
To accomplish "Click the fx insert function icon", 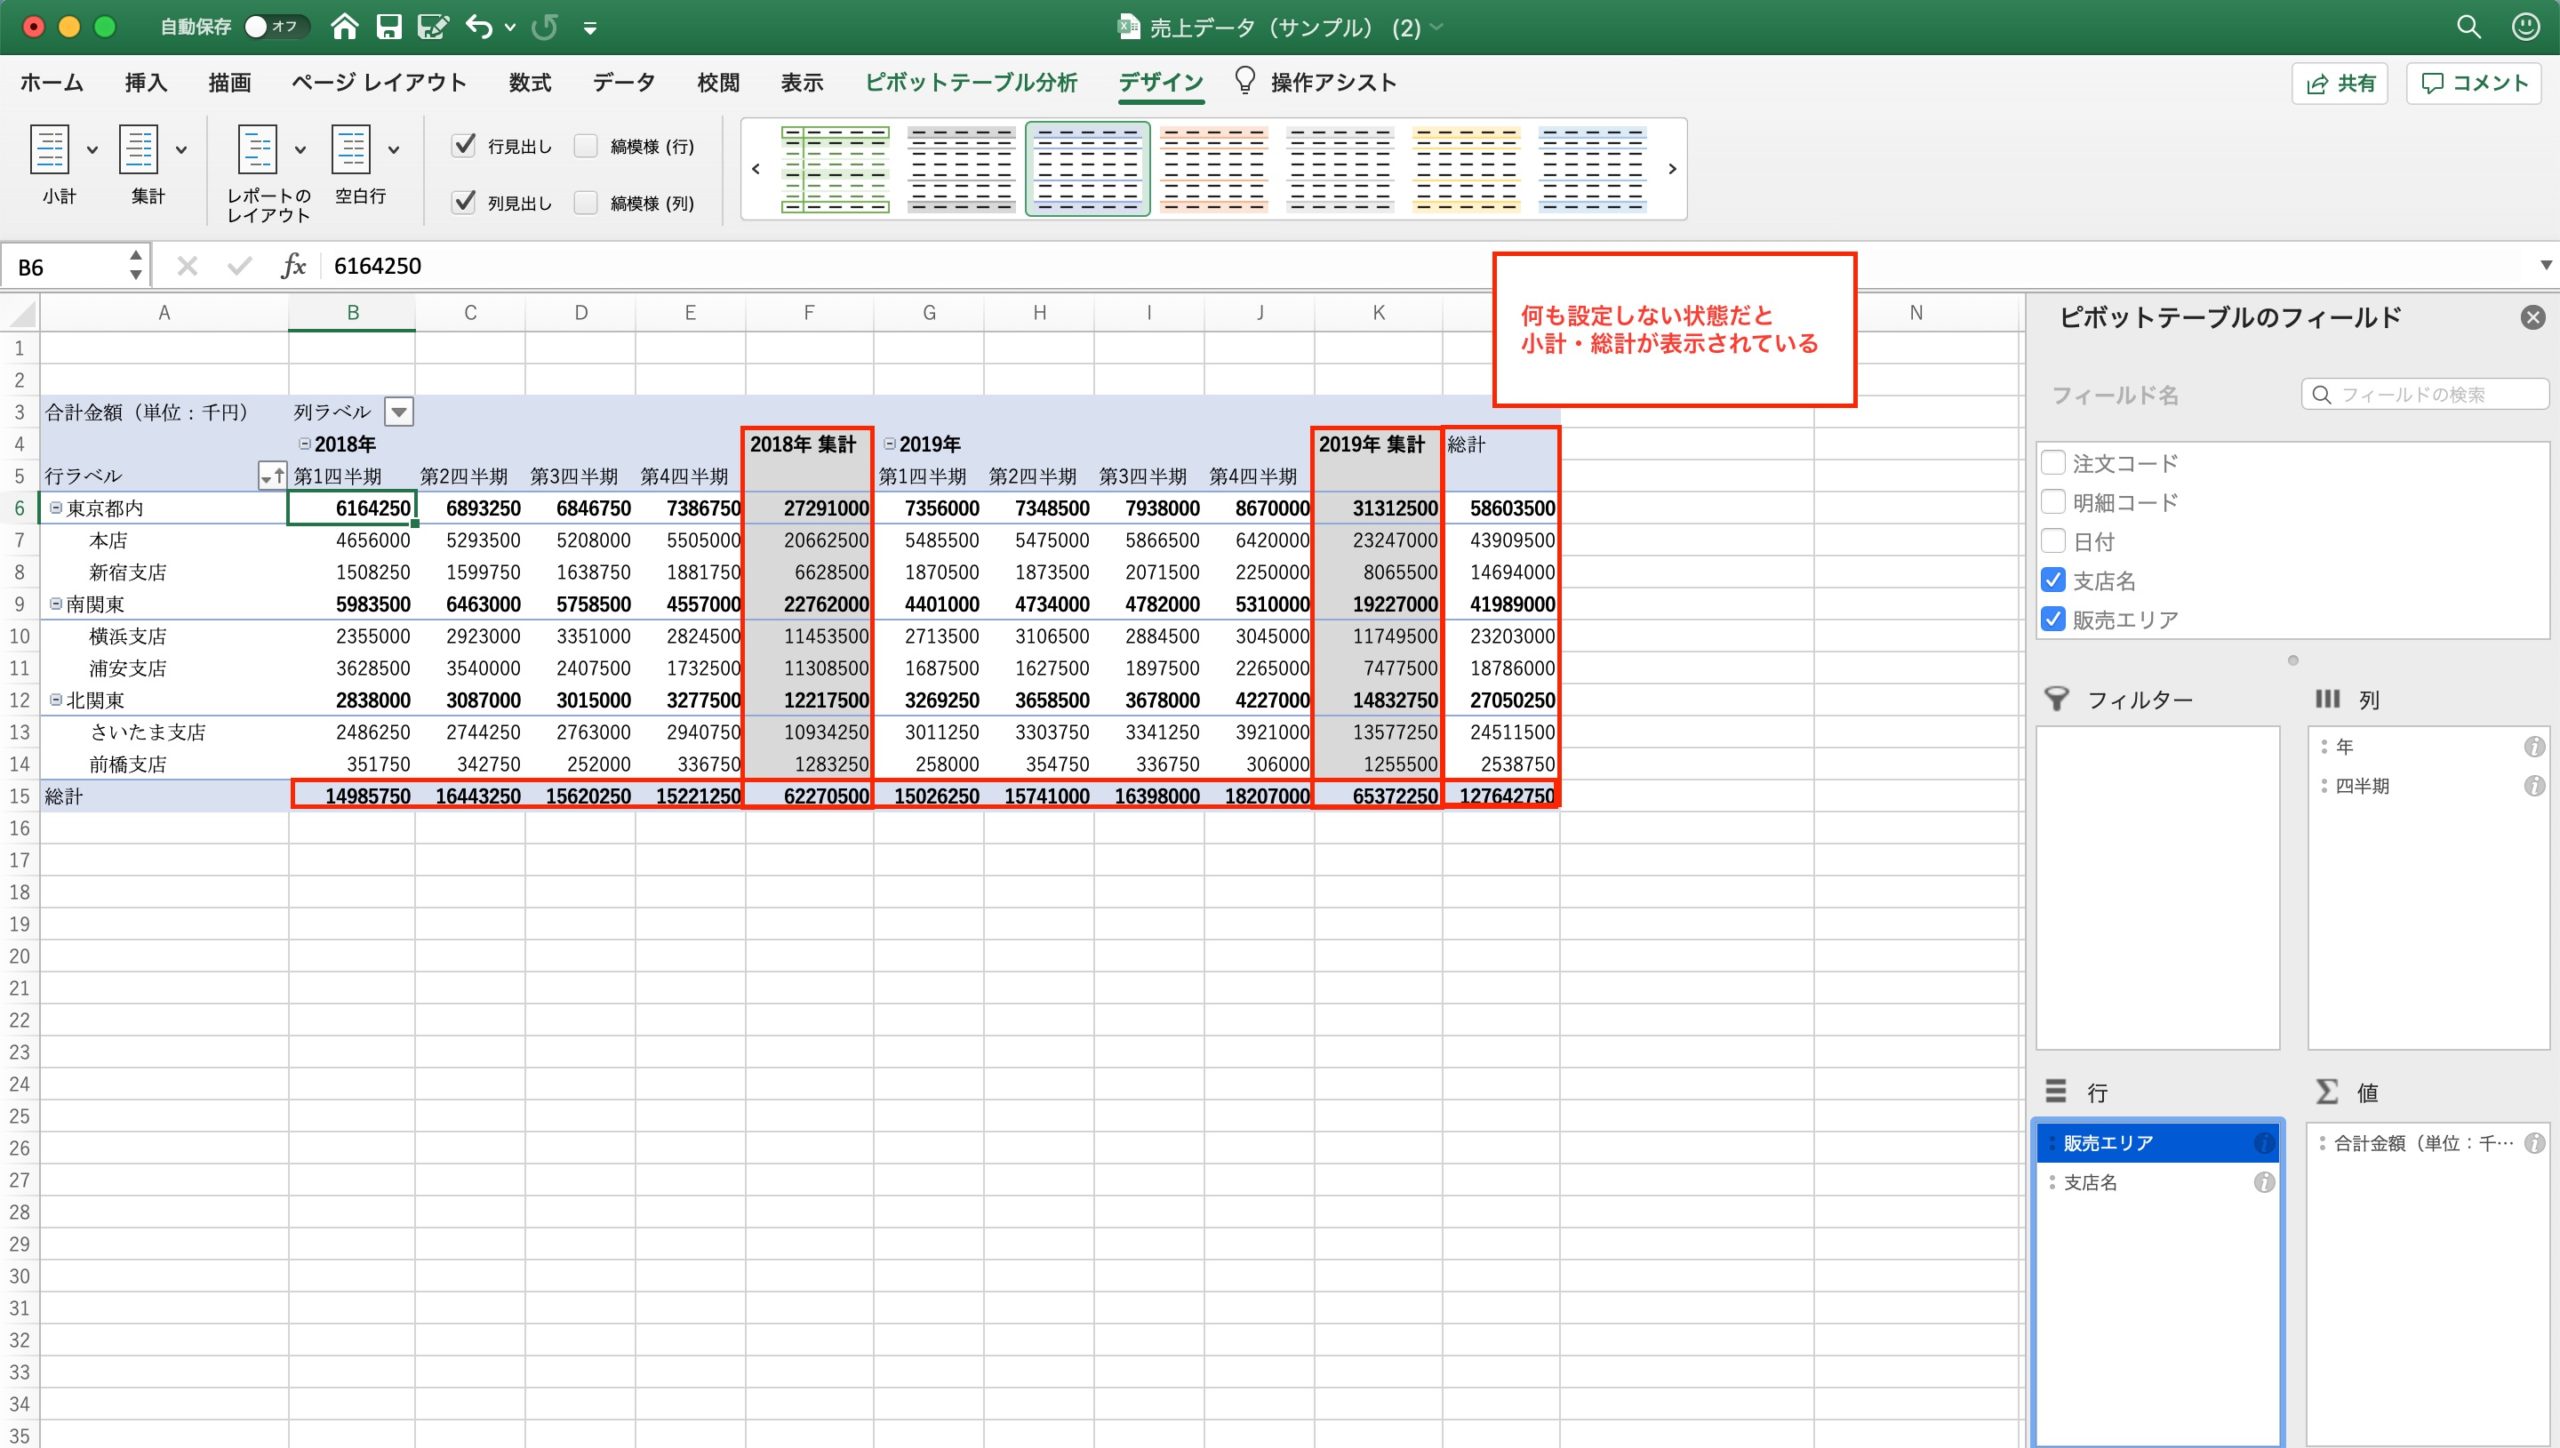I will pos(293,266).
